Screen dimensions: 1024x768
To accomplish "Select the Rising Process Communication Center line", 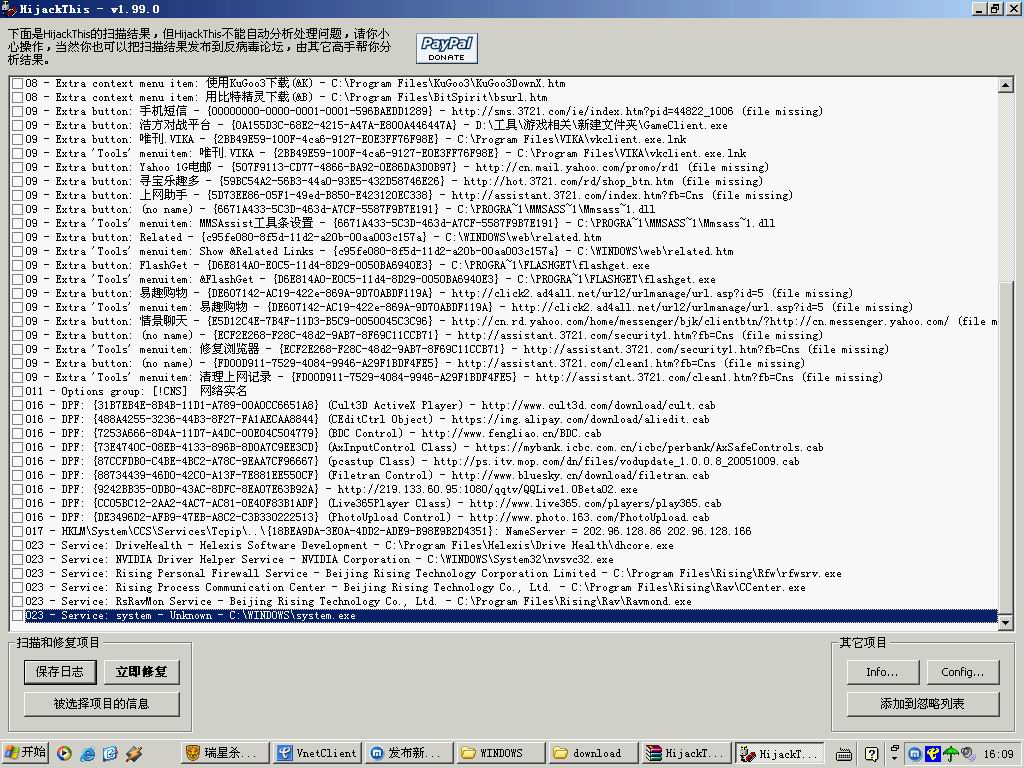I will click(x=415, y=588).
